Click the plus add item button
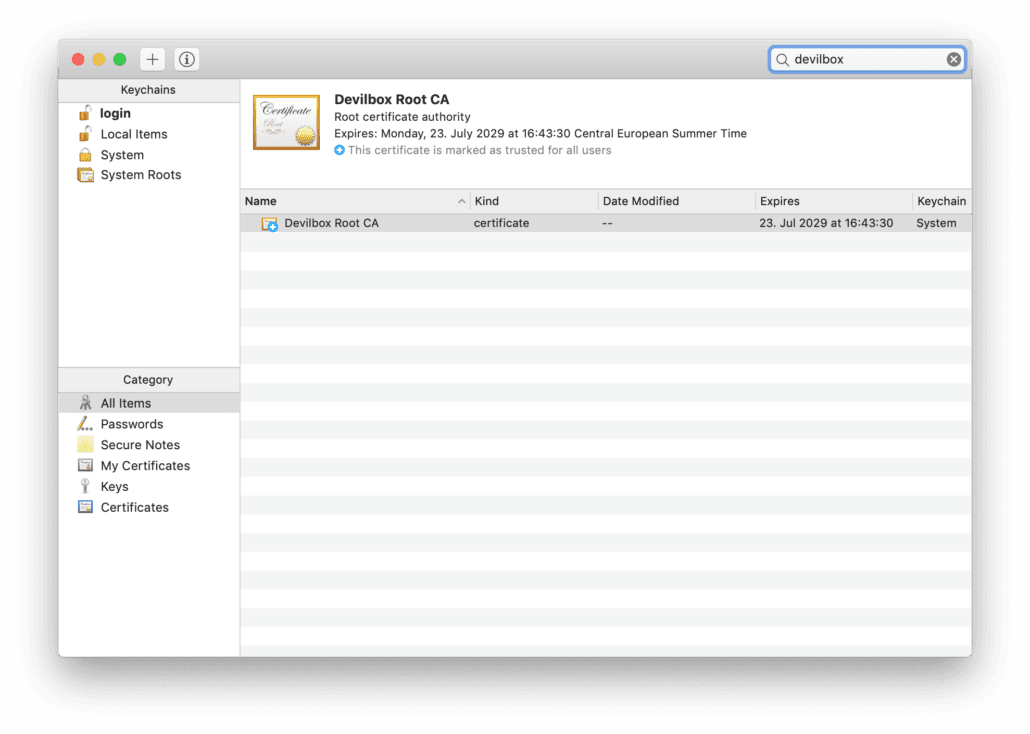The width and height of the screenshot is (1030, 734). point(152,60)
